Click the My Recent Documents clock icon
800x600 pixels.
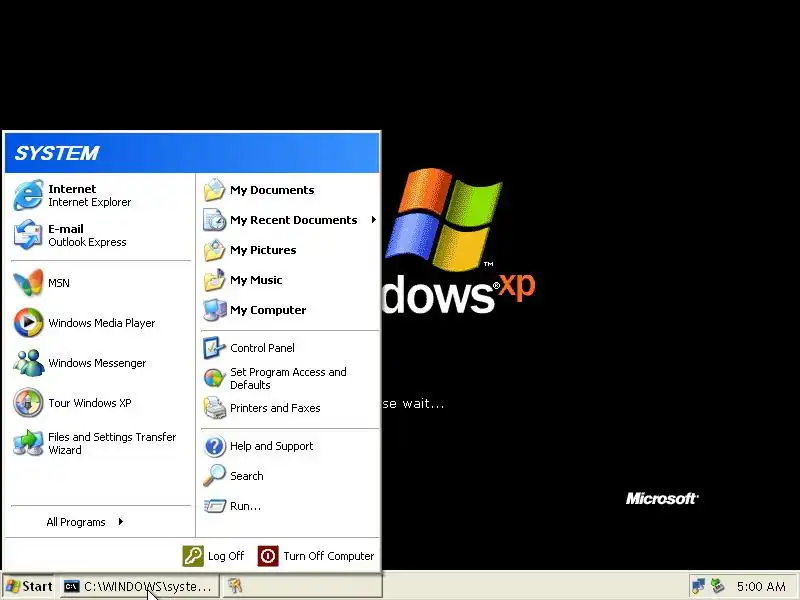(x=214, y=220)
